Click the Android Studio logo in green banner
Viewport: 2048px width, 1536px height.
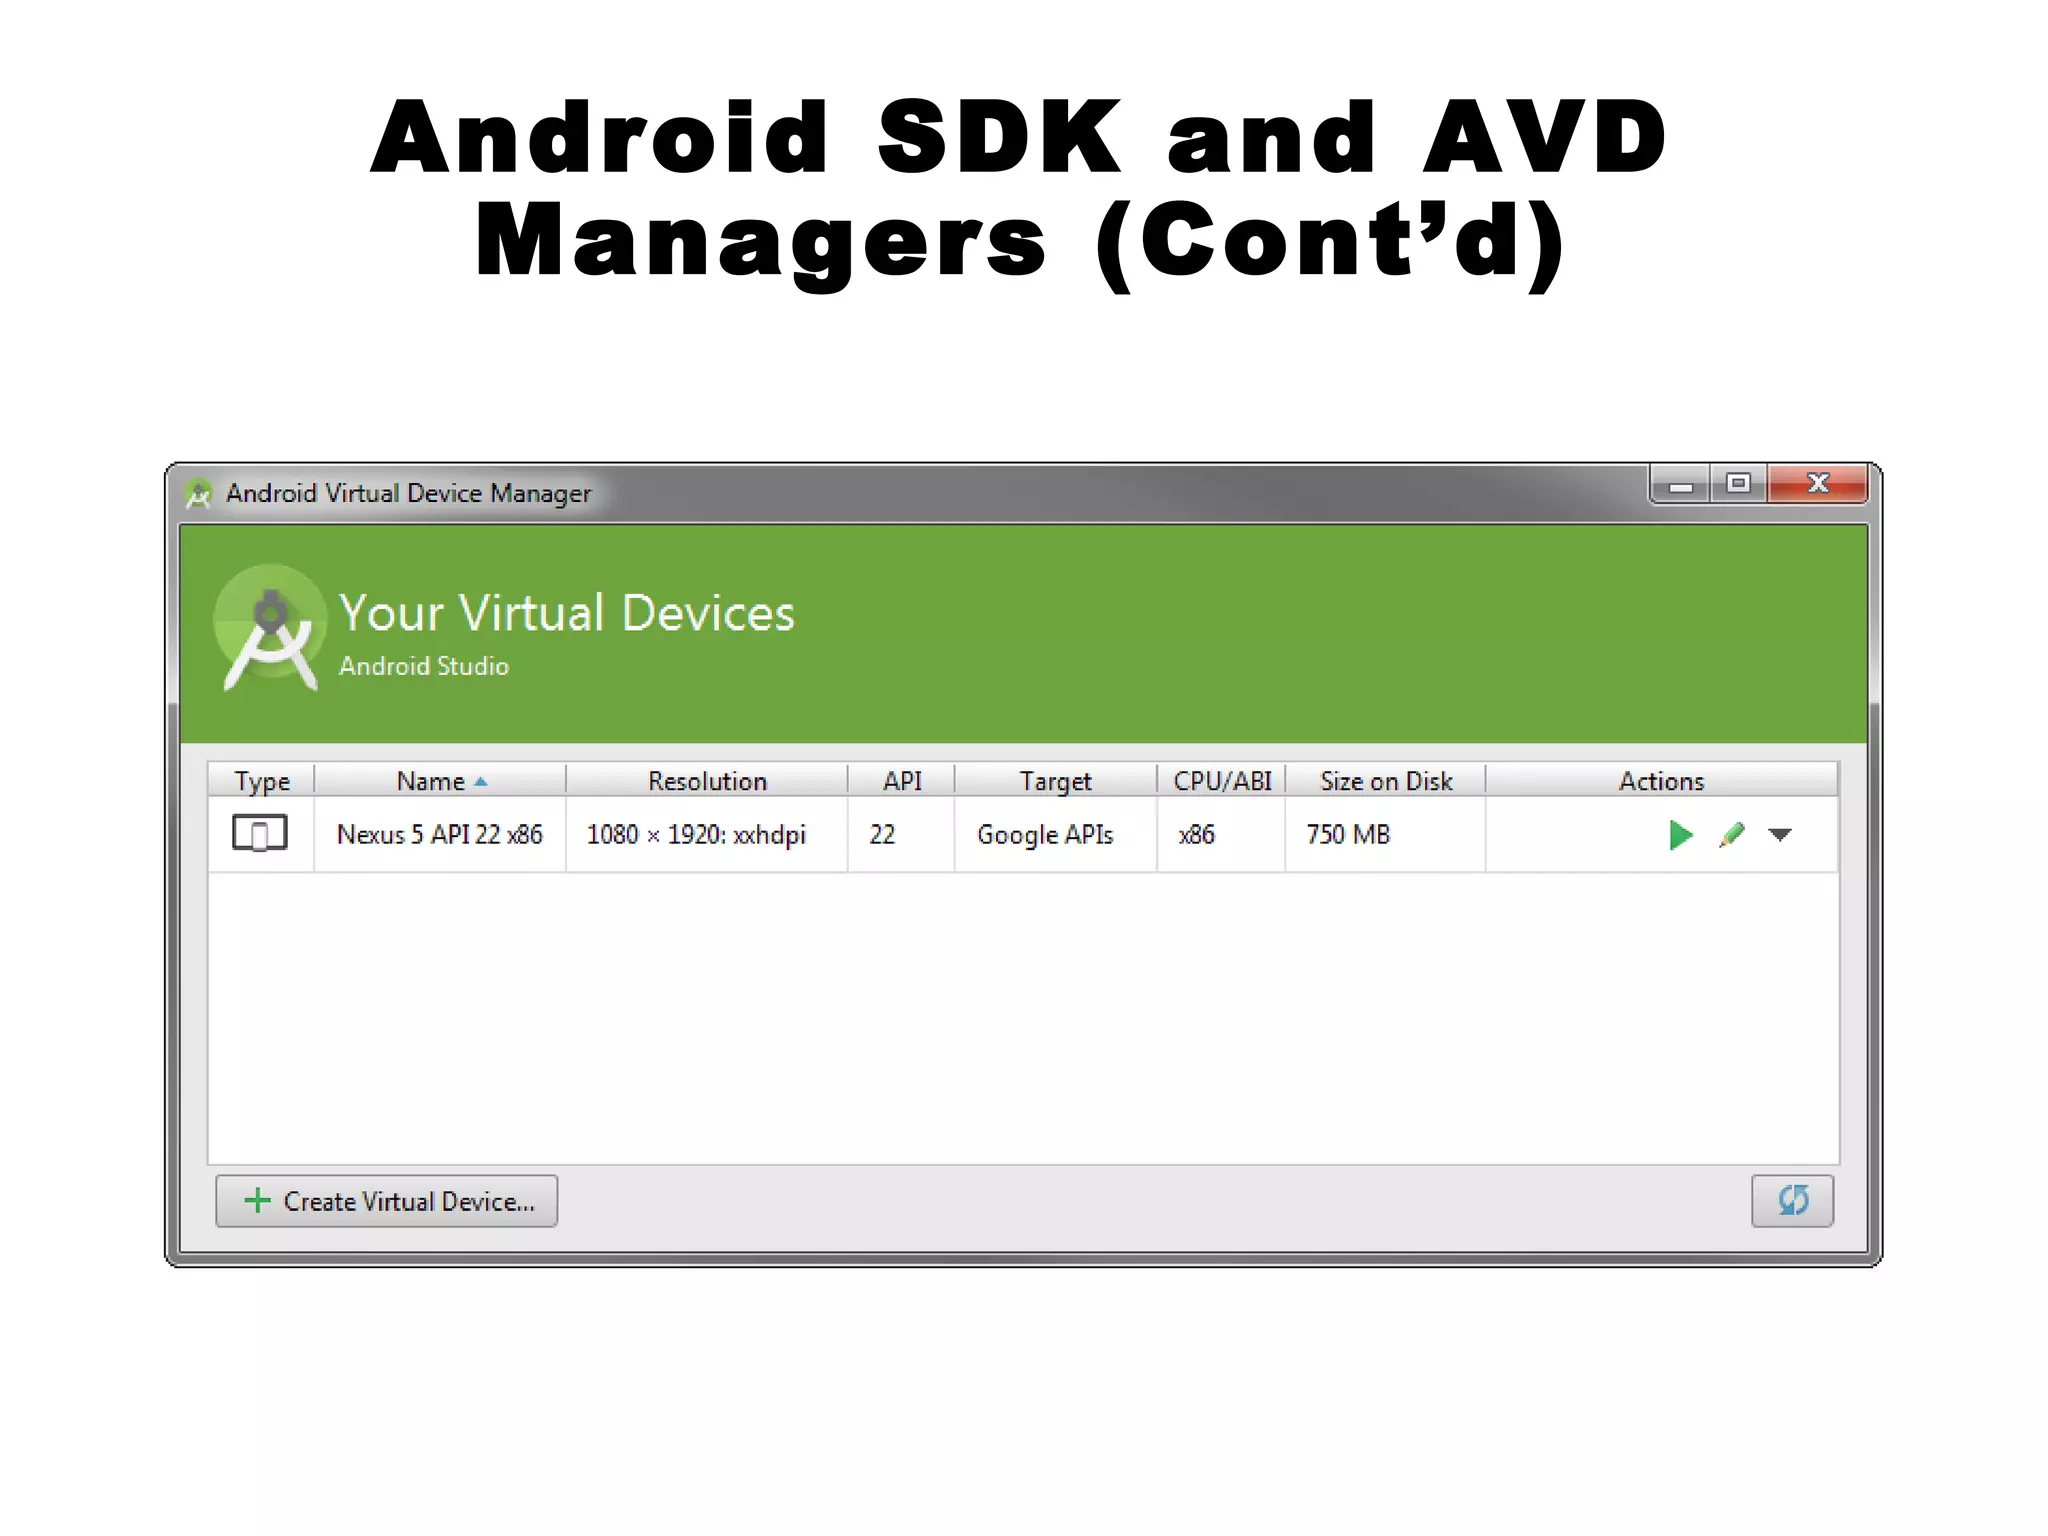coord(270,628)
